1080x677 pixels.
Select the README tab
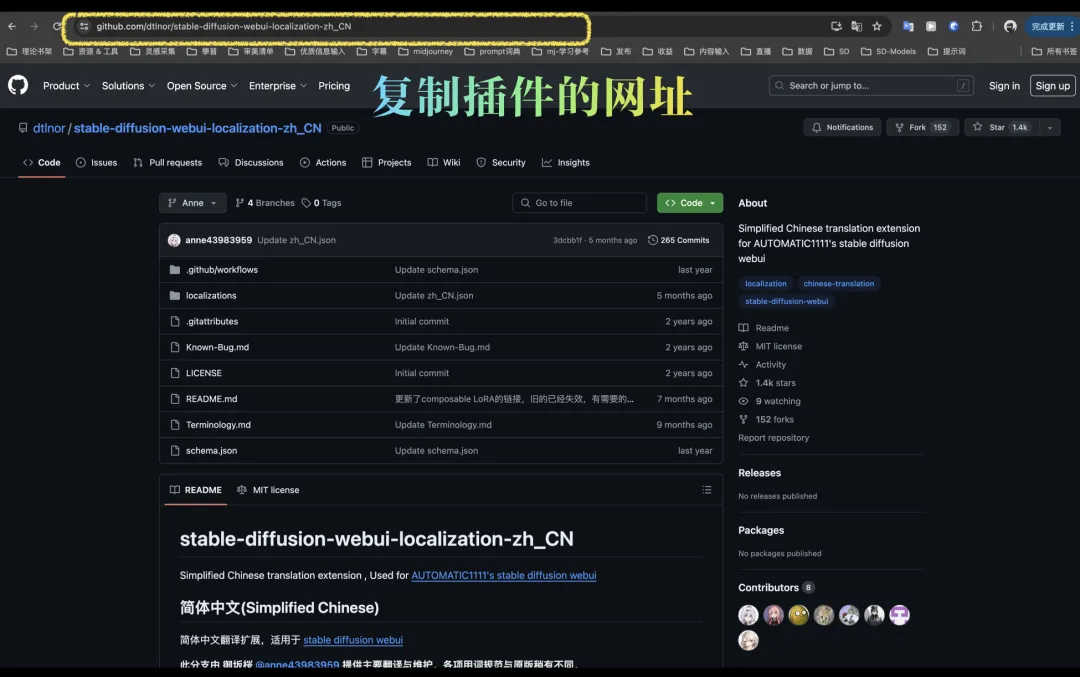pyautogui.click(x=196, y=490)
